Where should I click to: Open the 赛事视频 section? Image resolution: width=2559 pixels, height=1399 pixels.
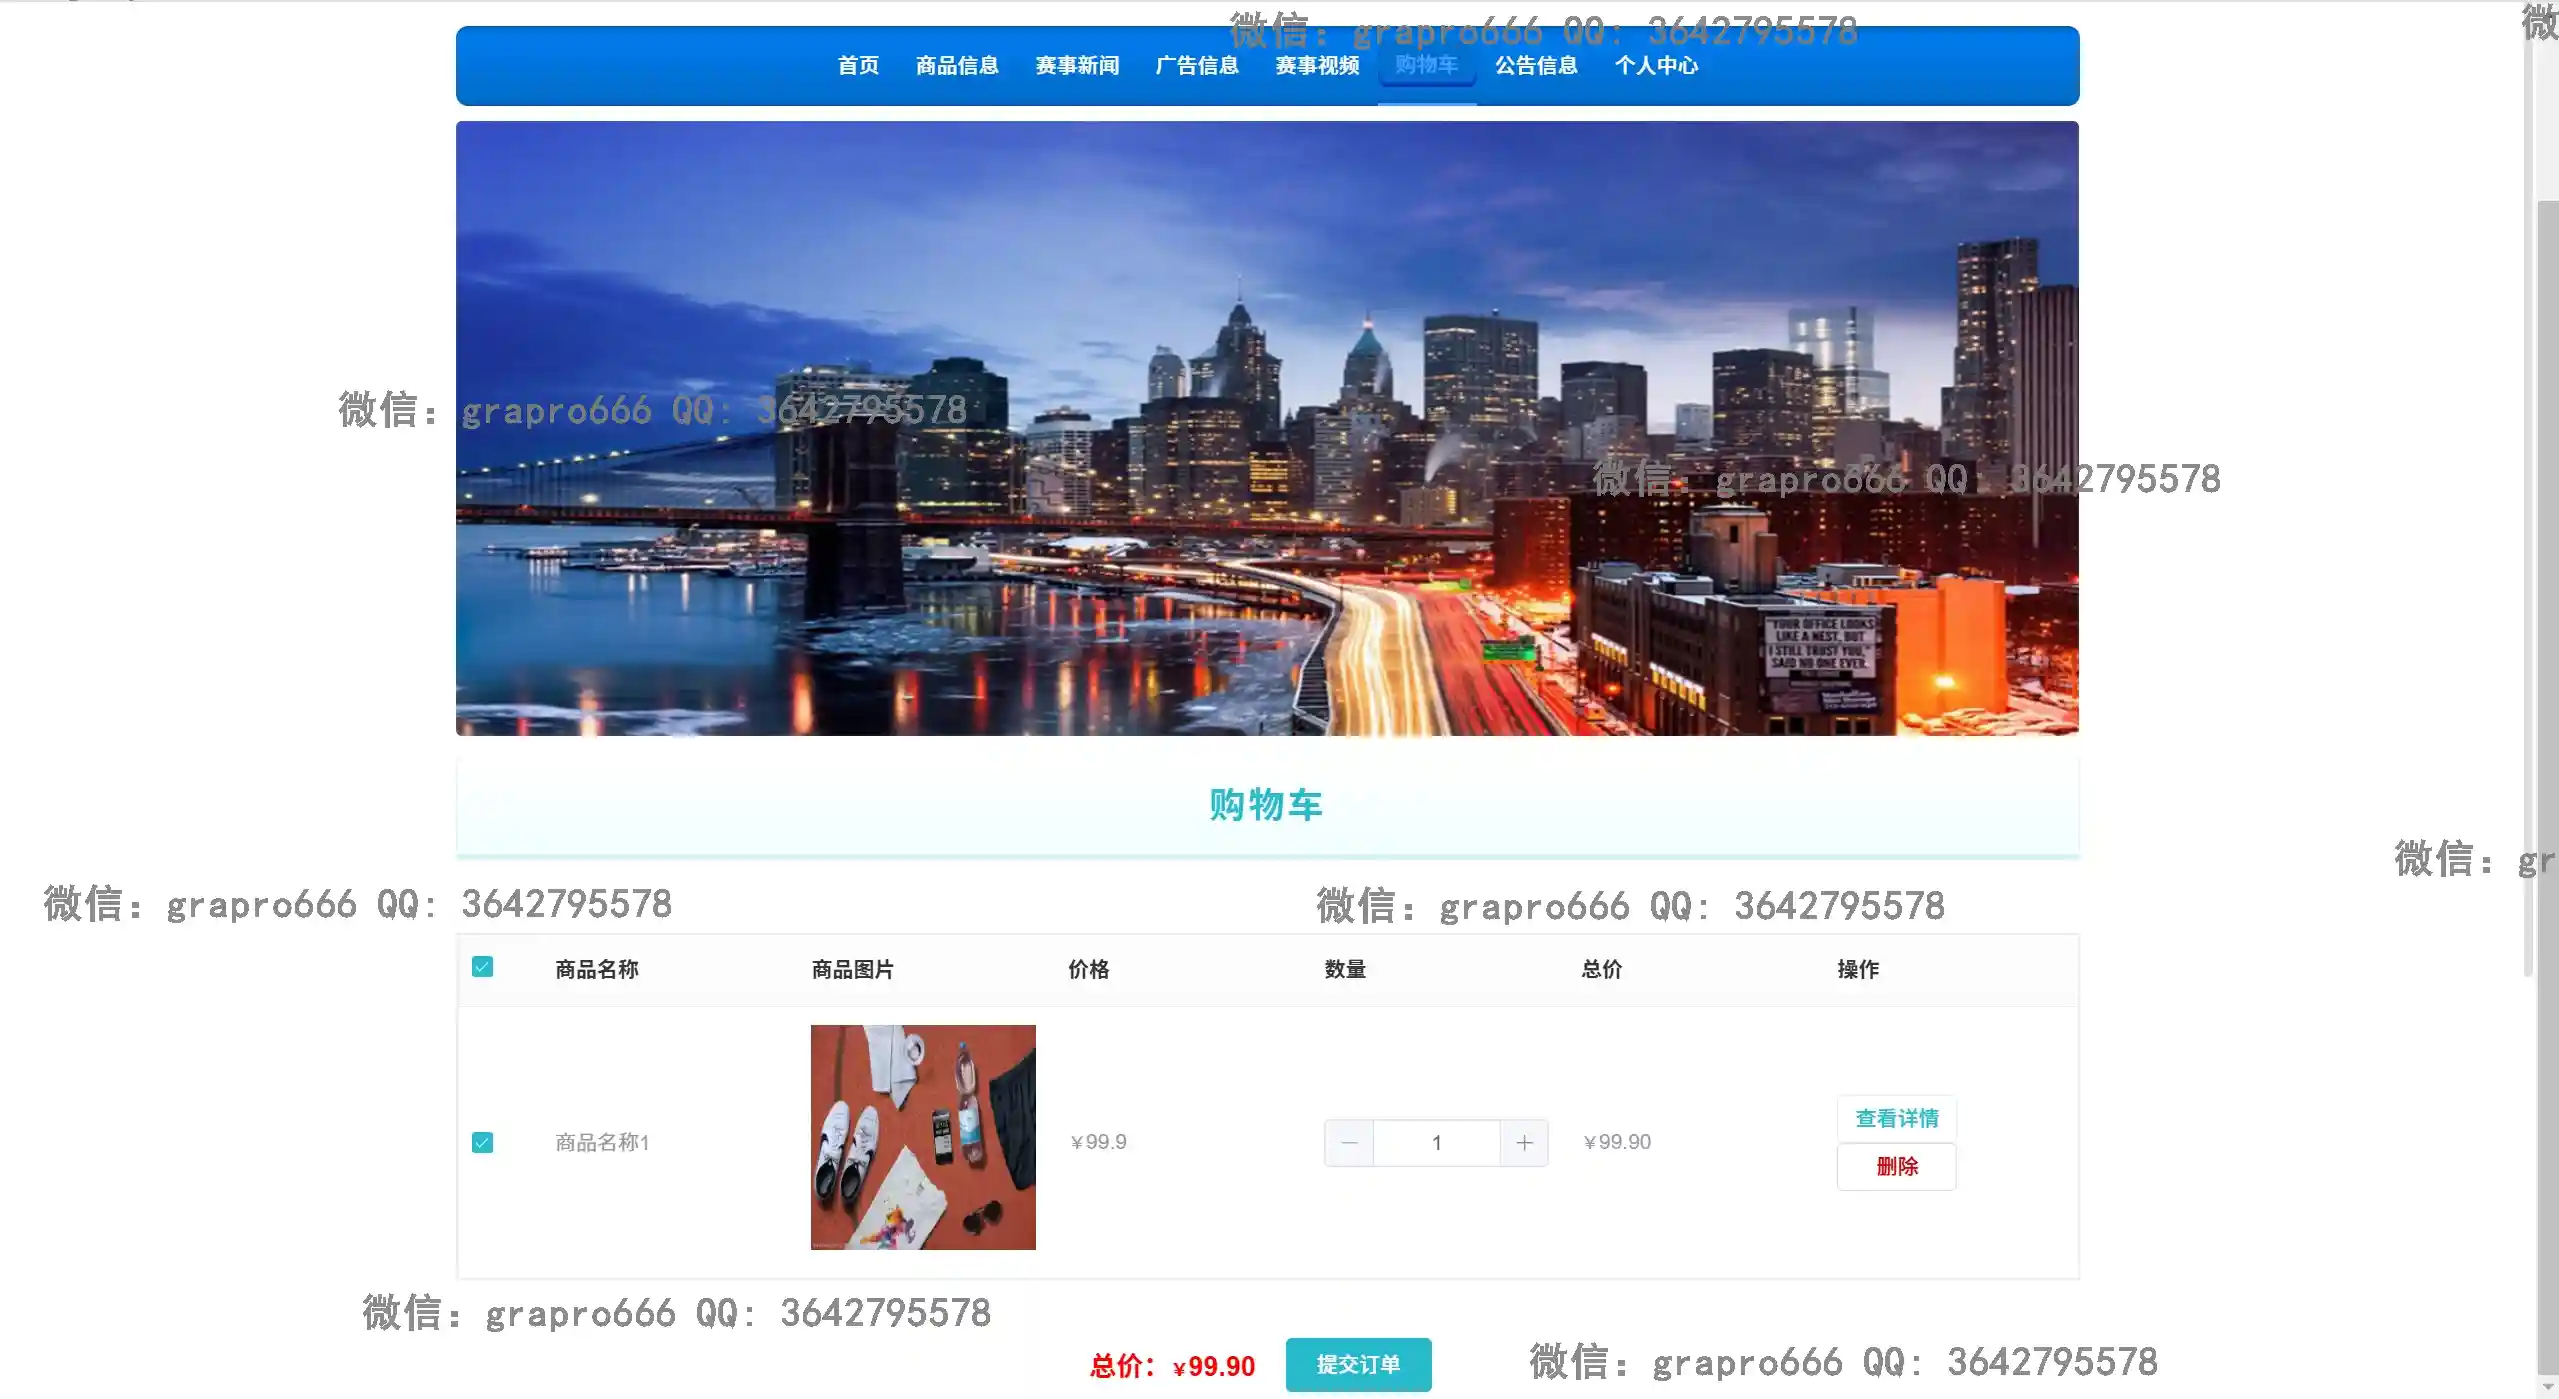click(x=1317, y=66)
